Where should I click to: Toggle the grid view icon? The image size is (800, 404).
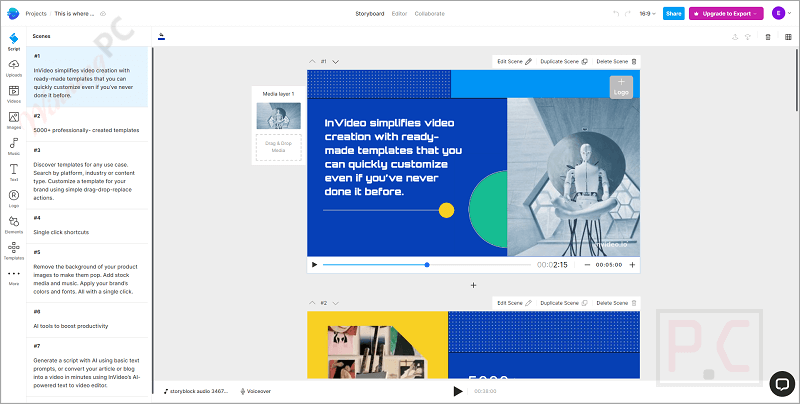coord(788,37)
